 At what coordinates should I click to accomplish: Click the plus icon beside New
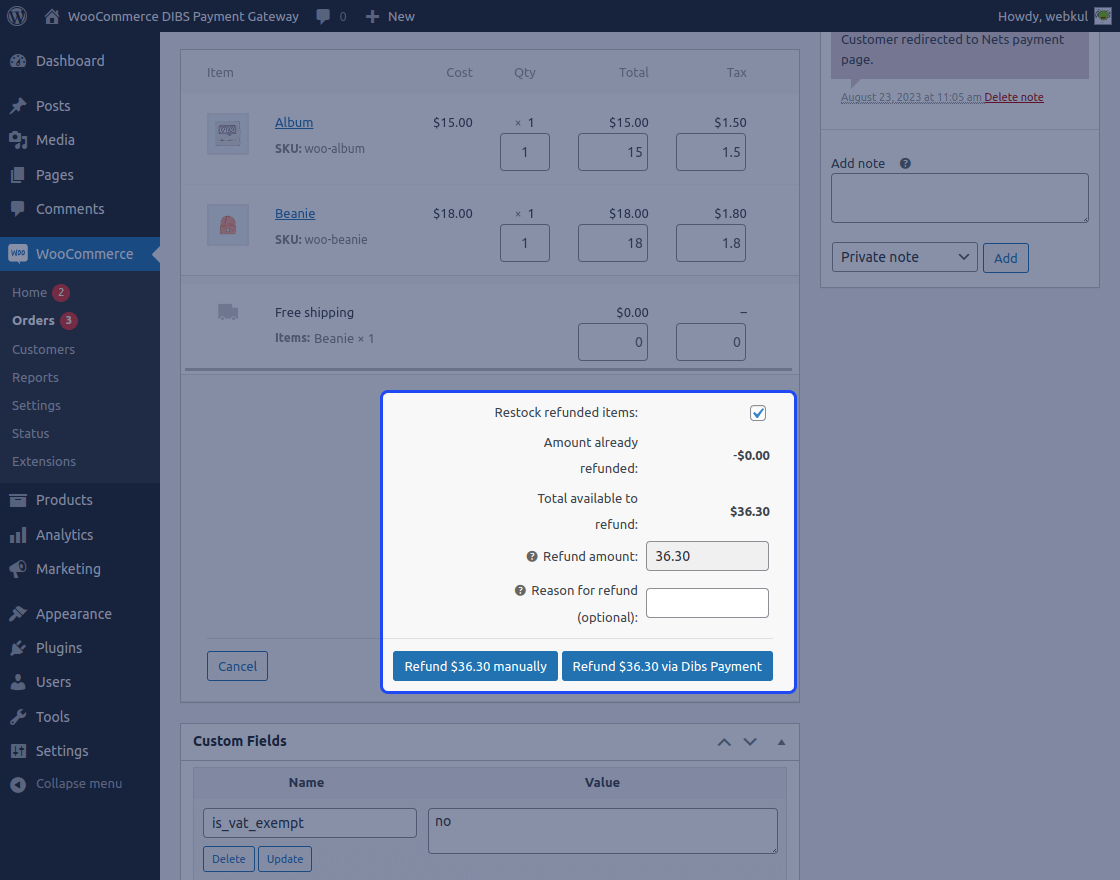tap(372, 16)
